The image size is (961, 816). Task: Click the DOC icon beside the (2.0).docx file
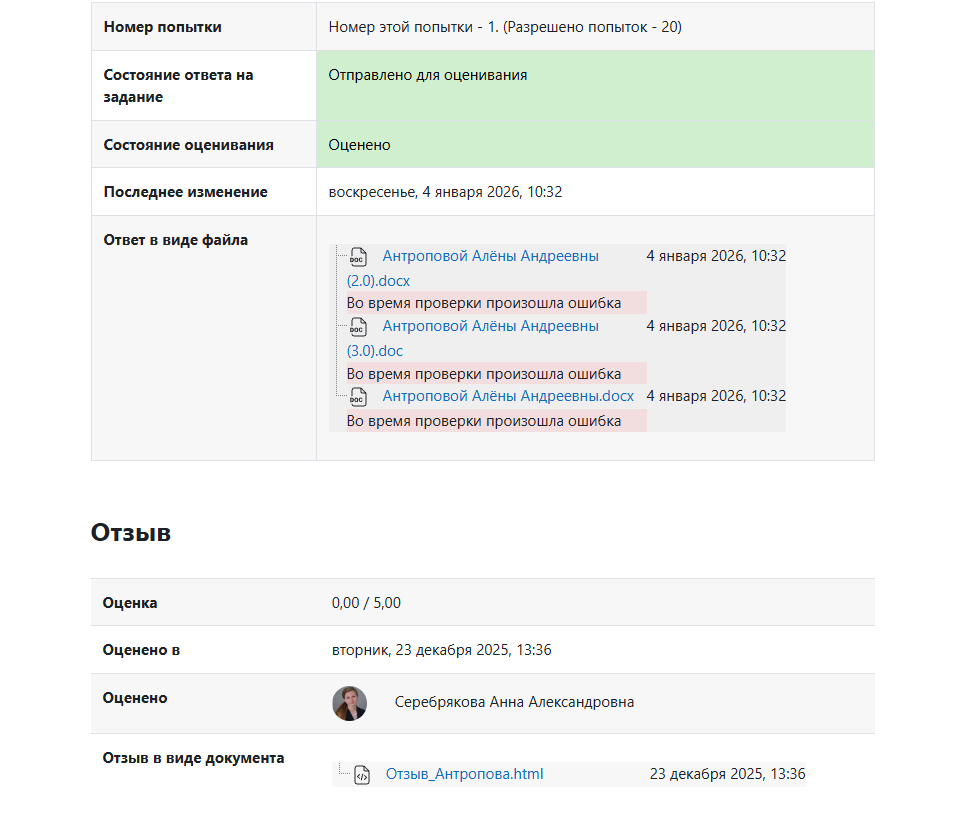pyautogui.click(x=358, y=257)
